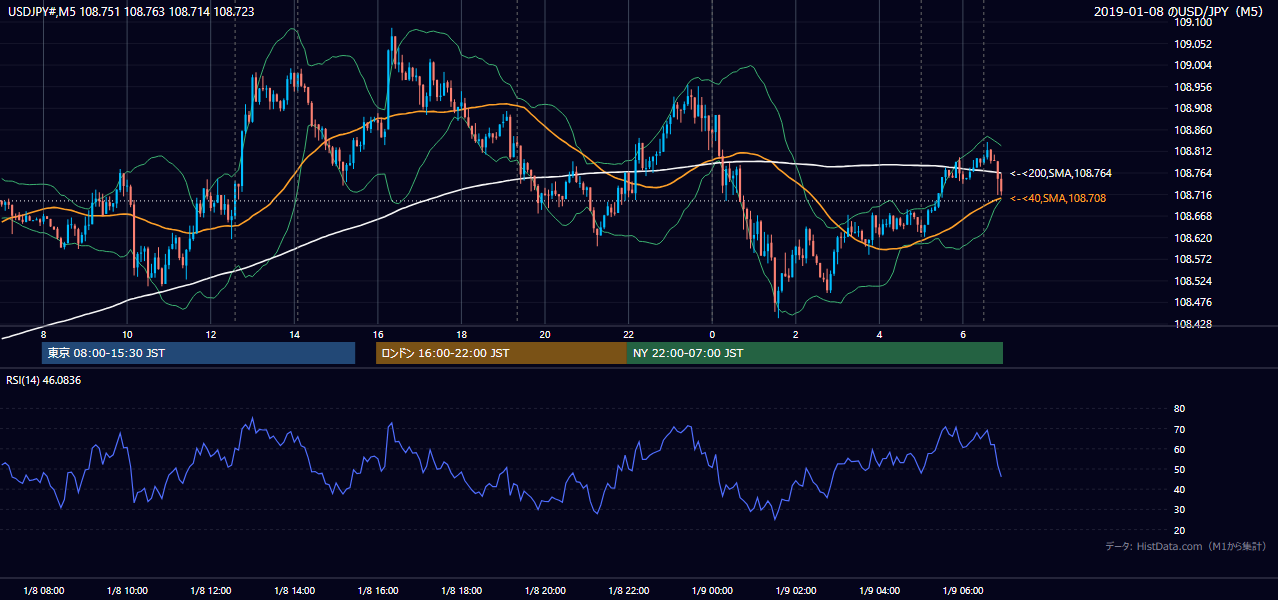
Task: Click the 109.052 price axis label
Action: point(1192,44)
